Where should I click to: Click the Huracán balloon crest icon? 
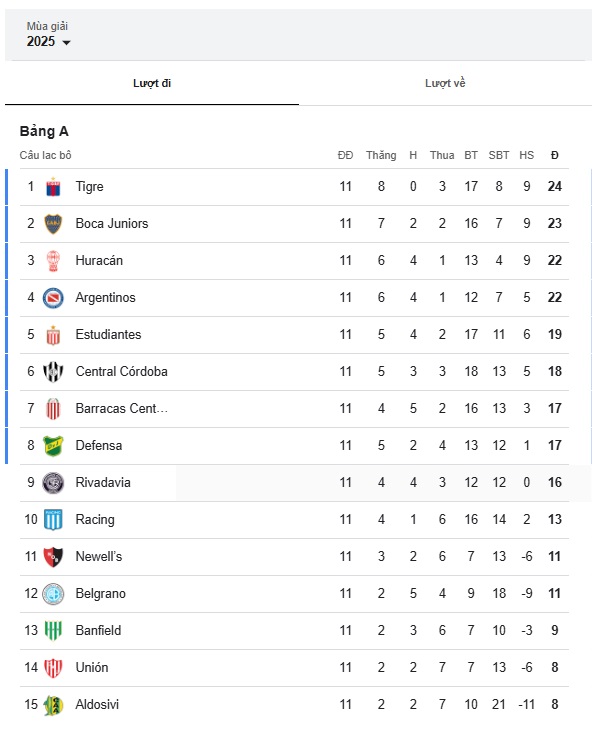[53, 261]
